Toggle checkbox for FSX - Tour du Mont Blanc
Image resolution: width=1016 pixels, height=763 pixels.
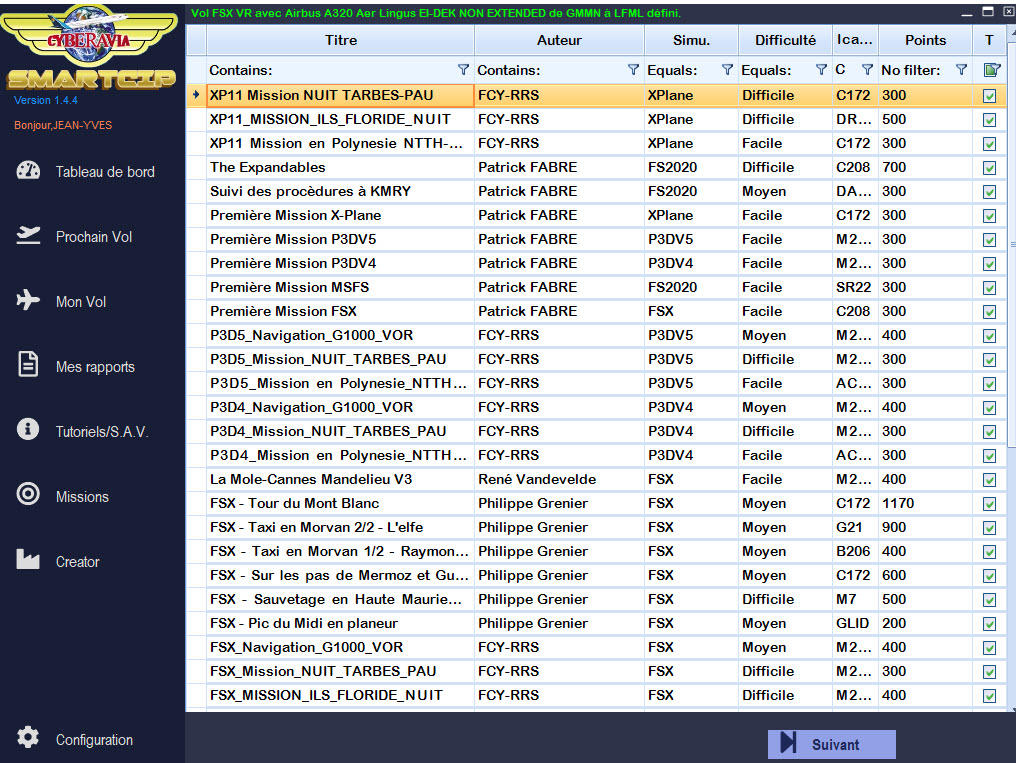[989, 504]
